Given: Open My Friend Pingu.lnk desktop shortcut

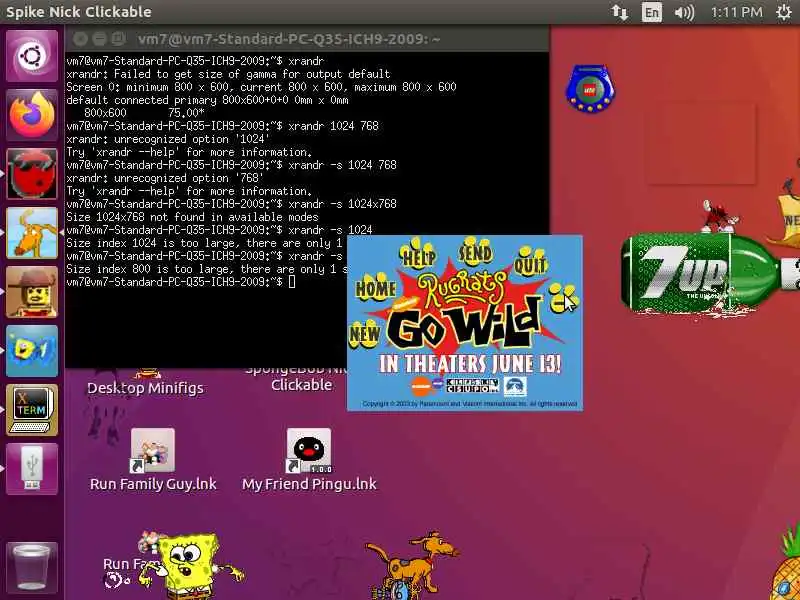Looking at the screenshot, I should pos(309,460).
